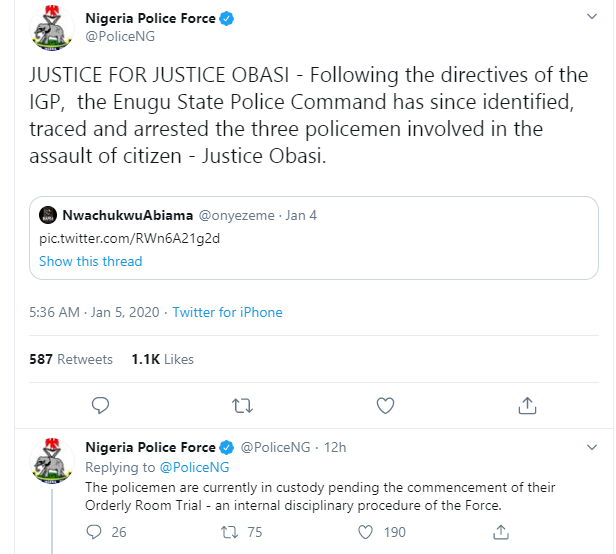The image size is (616, 554).
Task: Like the reply tweet with 190 likes
Action: coord(366,532)
